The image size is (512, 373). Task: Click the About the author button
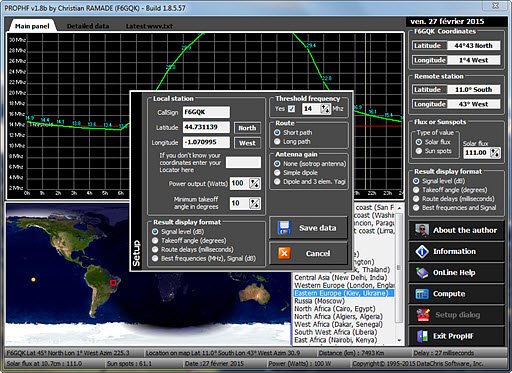(x=456, y=230)
